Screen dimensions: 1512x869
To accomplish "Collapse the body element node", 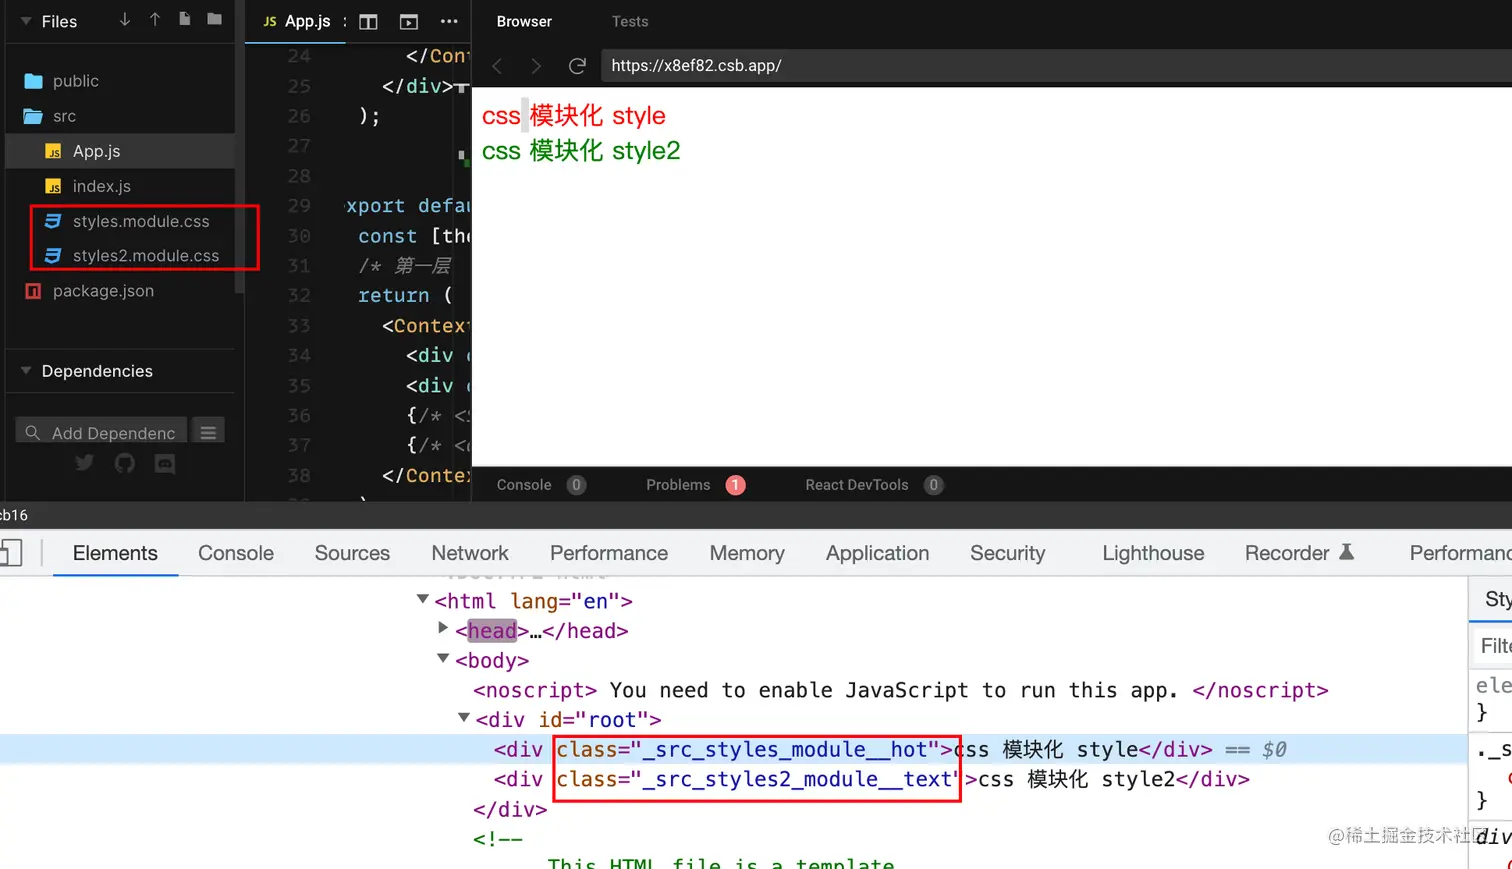I will (x=443, y=659).
